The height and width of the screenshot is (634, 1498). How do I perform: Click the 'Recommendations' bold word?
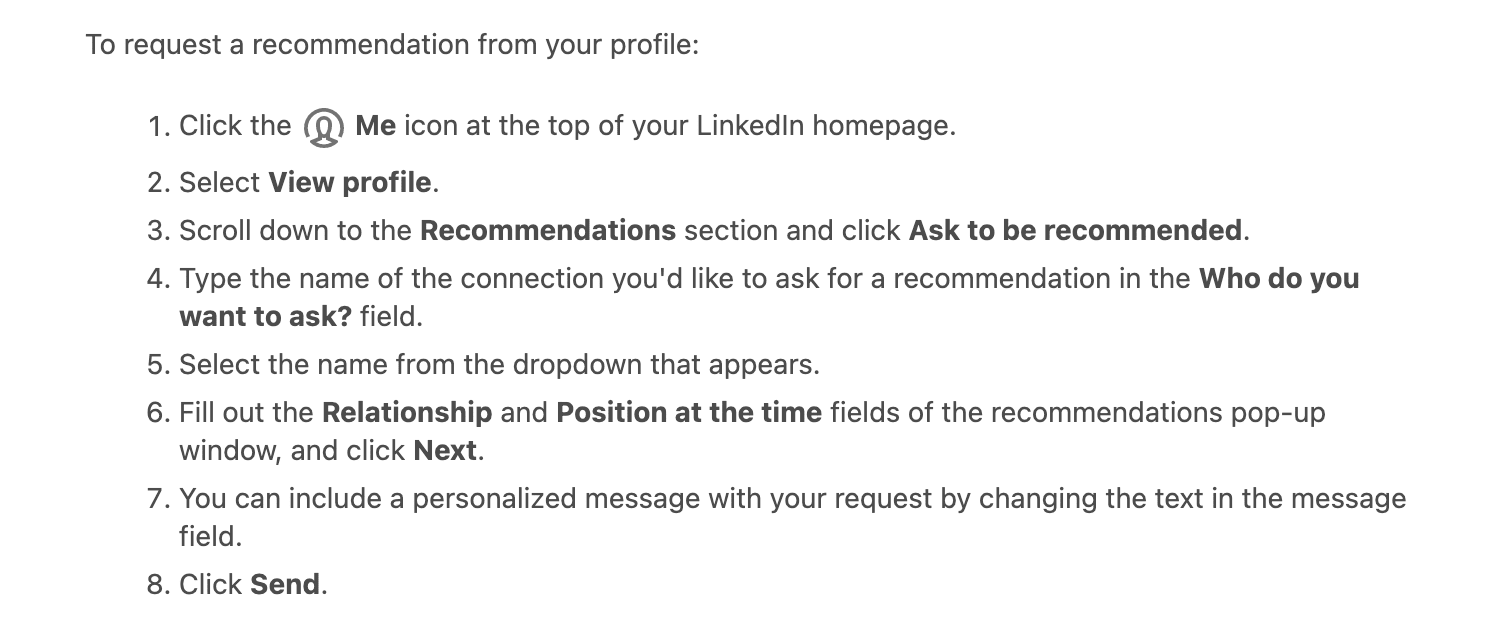point(548,230)
